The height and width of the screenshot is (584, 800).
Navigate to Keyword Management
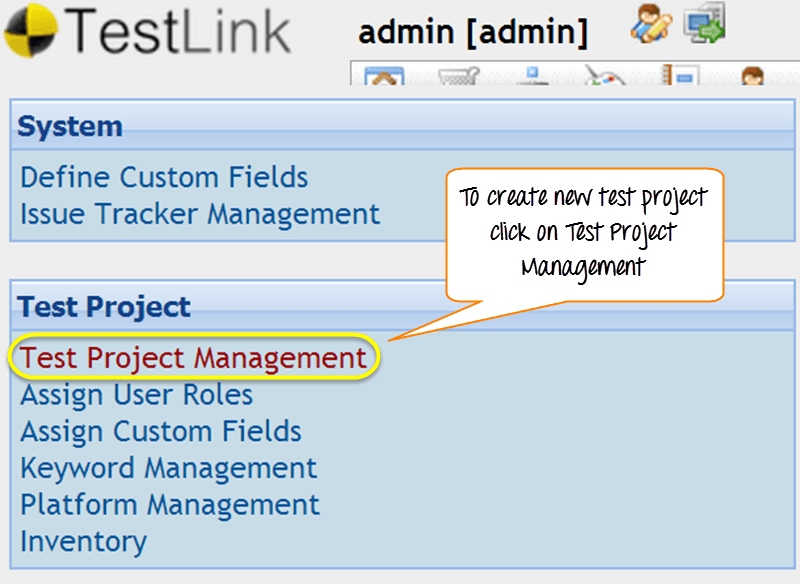[169, 468]
